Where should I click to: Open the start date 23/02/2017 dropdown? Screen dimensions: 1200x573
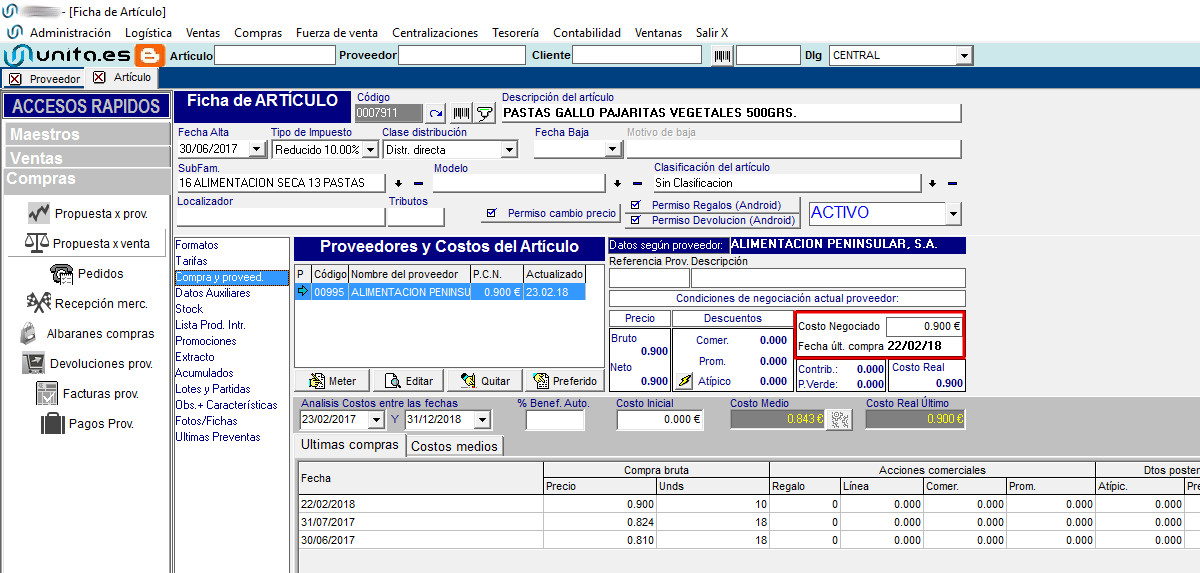tap(376, 420)
